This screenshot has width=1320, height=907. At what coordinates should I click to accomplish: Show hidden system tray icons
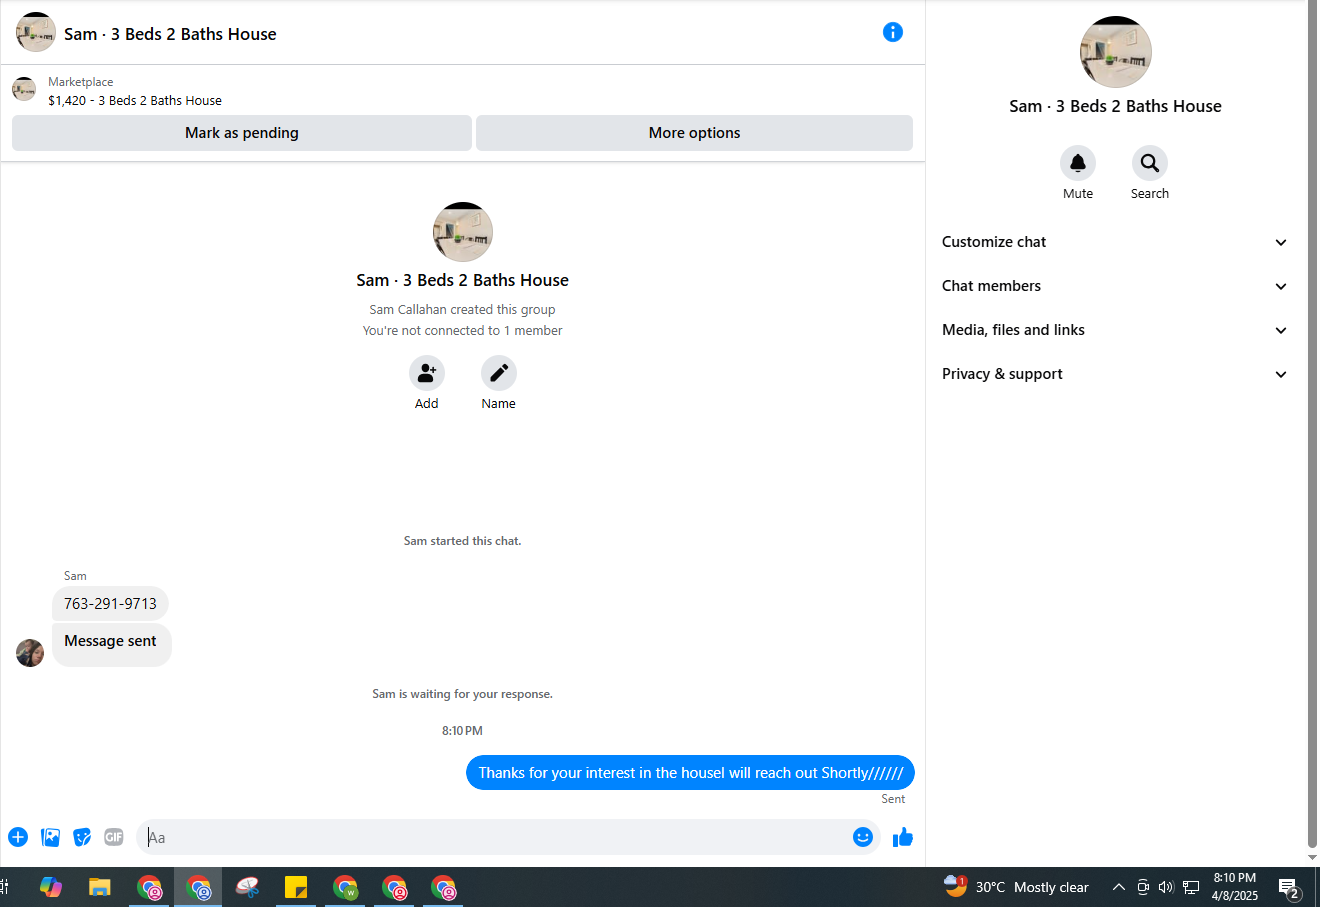(x=1119, y=887)
